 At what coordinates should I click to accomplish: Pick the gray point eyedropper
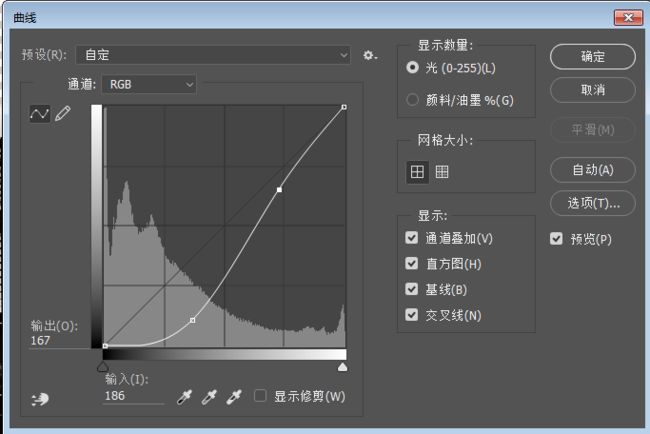point(209,397)
